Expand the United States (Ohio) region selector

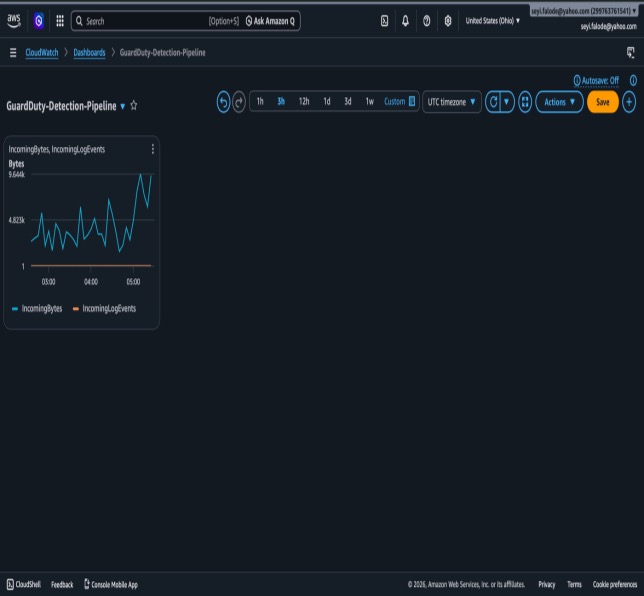[492, 21]
